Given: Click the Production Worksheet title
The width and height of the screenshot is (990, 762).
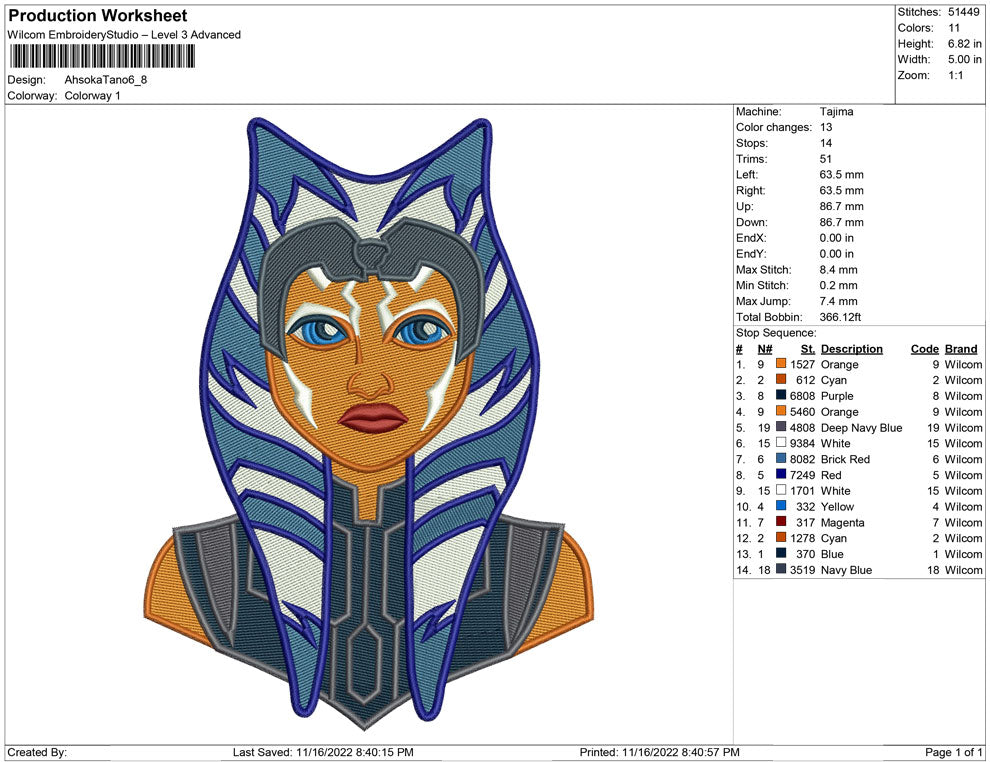Looking at the screenshot, I should (98, 15).
